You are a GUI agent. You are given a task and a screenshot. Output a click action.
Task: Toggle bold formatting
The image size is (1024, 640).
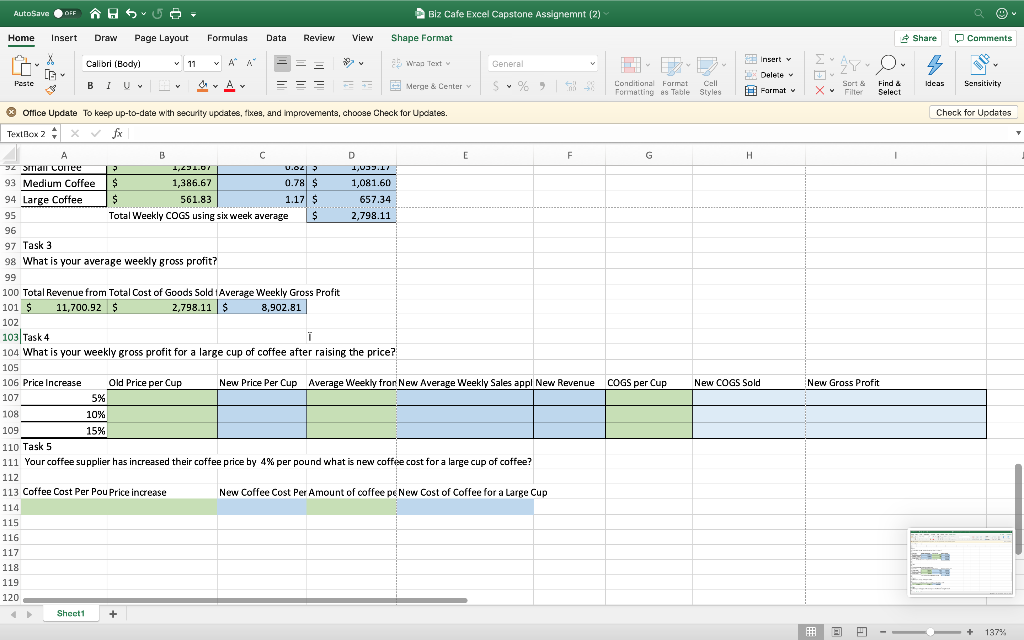click(90, 86)
